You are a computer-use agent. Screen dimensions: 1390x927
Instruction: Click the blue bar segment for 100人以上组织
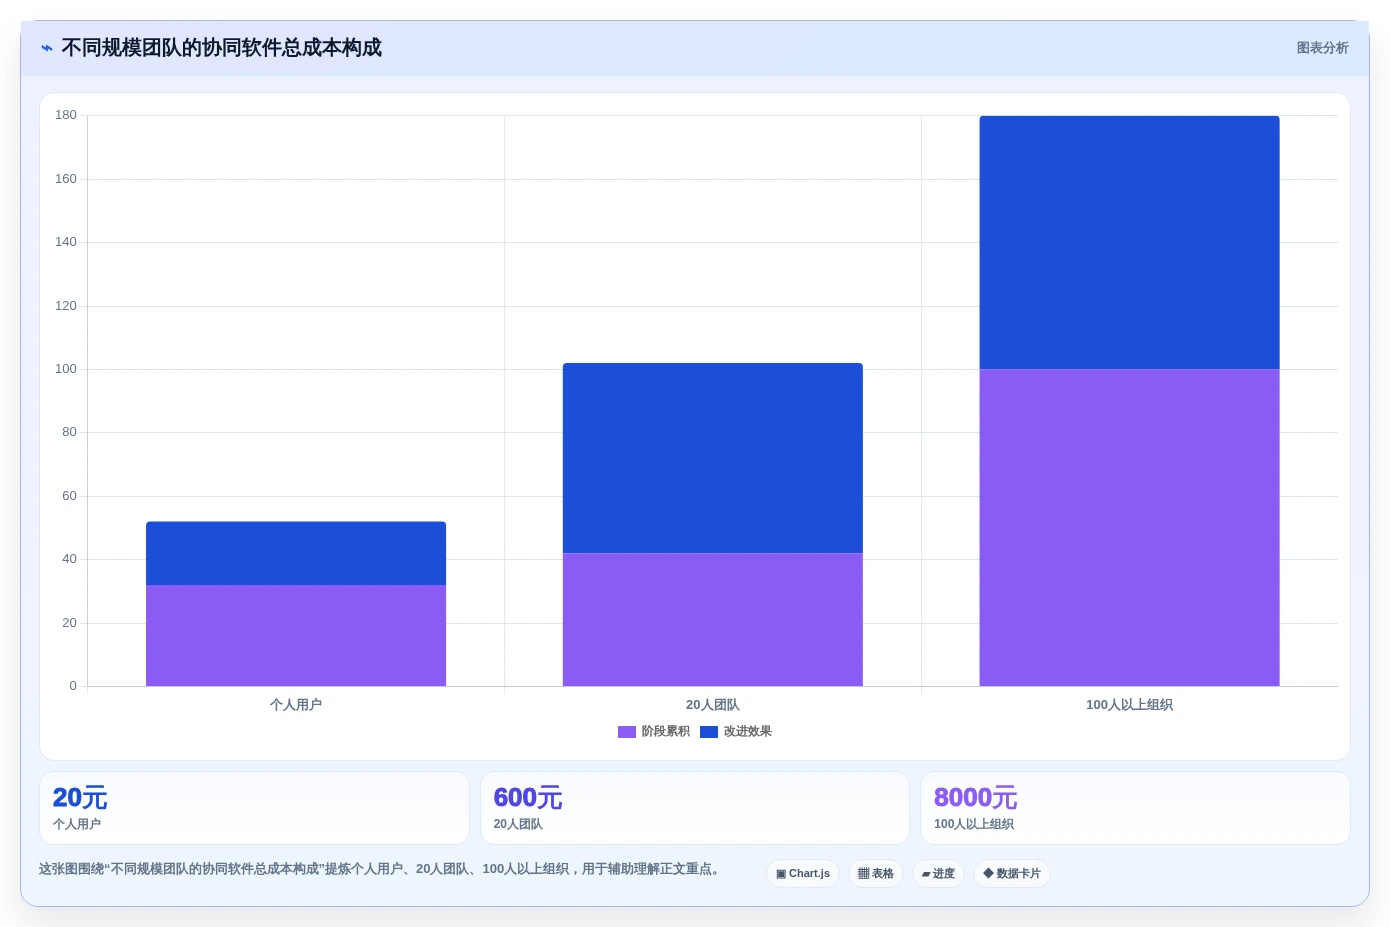[x=1129, y=242]
